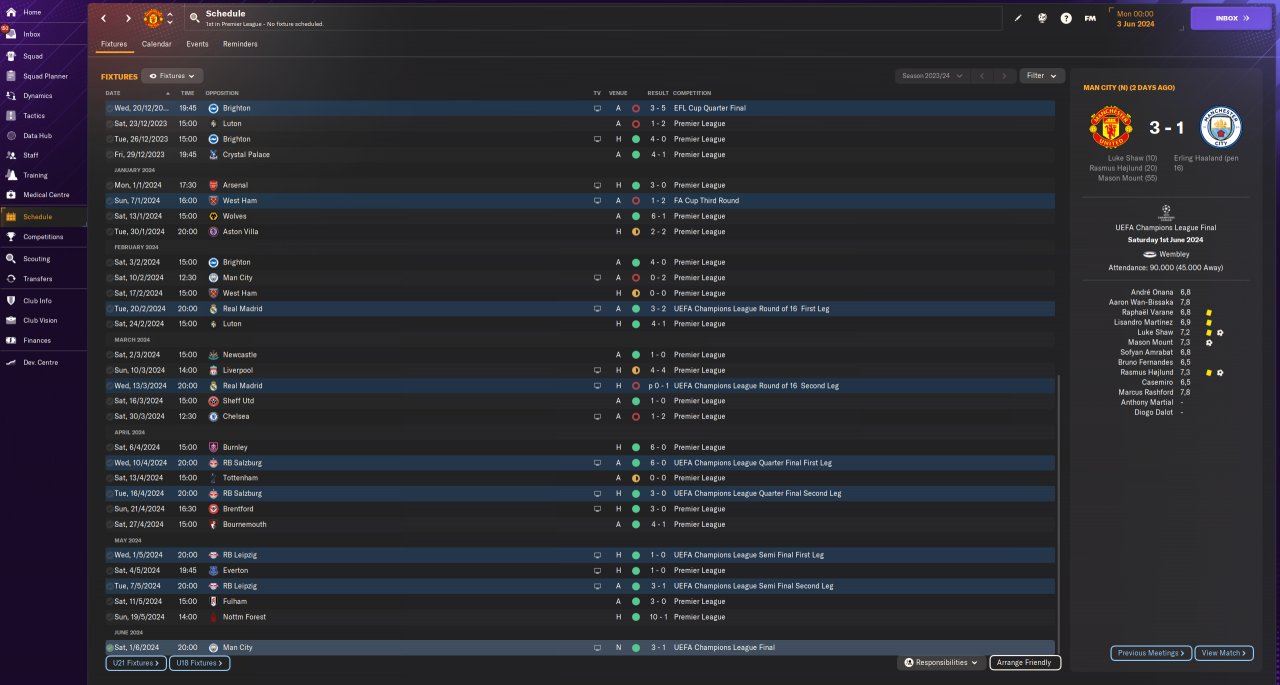Screen dimensions: 1280x685
Task: Open the help question mark icon
Action: pyautogui.click(x=1066, y=18)
